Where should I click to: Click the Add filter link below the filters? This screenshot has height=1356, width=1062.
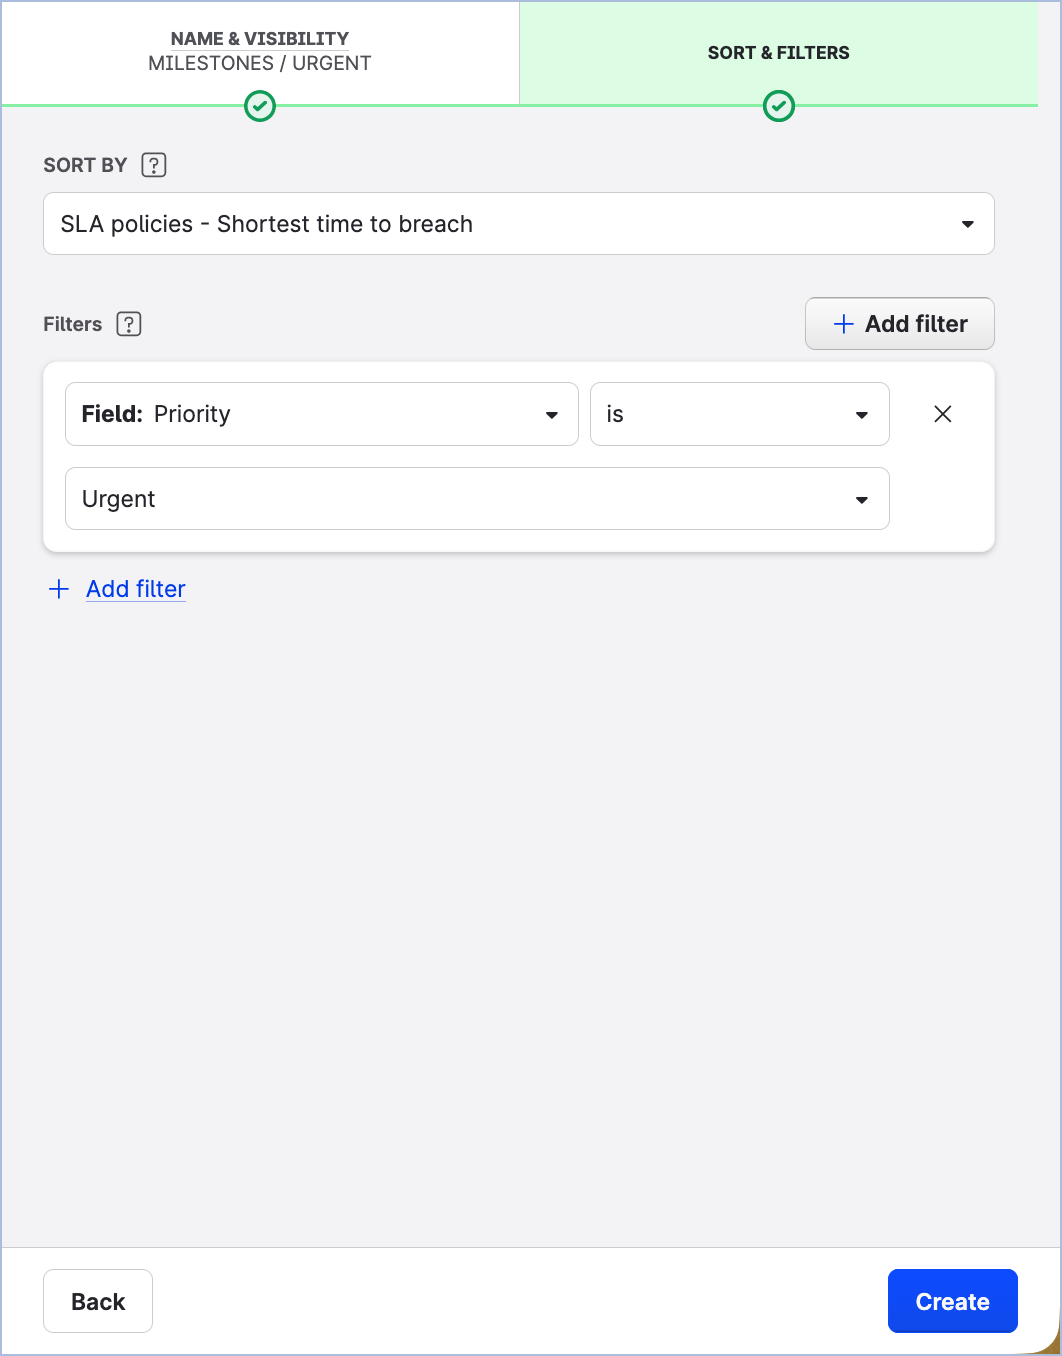point(136,589)
